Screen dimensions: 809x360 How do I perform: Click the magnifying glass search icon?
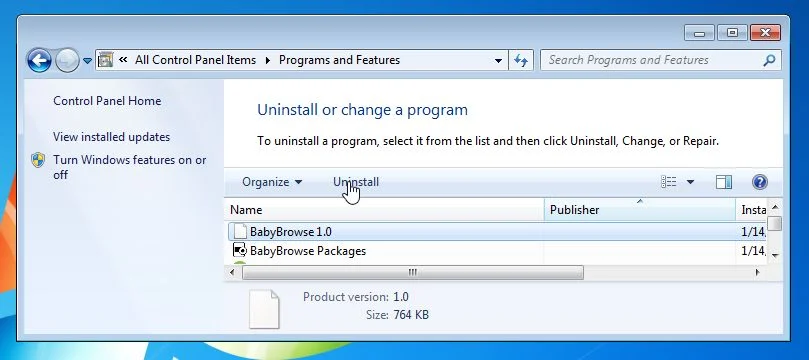point(769,60)
